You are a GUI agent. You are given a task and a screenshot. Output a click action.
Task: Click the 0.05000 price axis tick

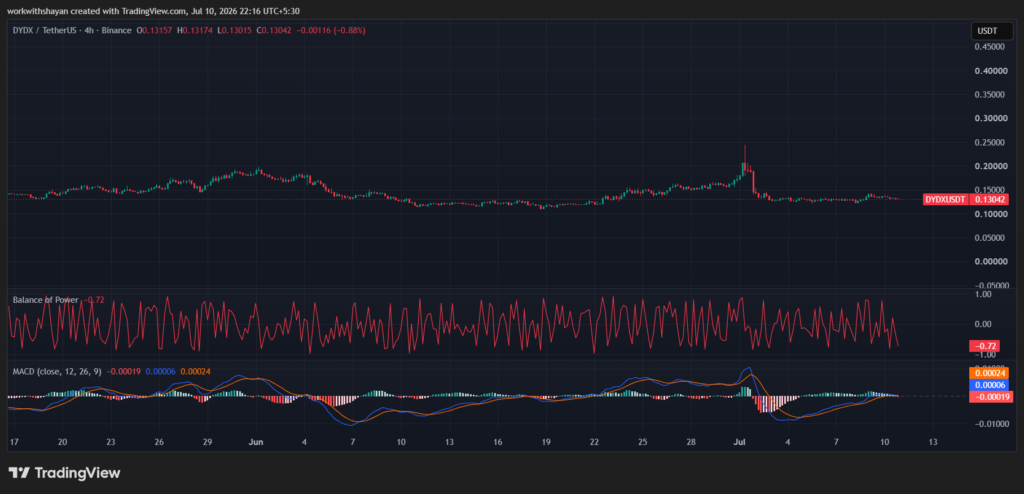tap(990, 238)
